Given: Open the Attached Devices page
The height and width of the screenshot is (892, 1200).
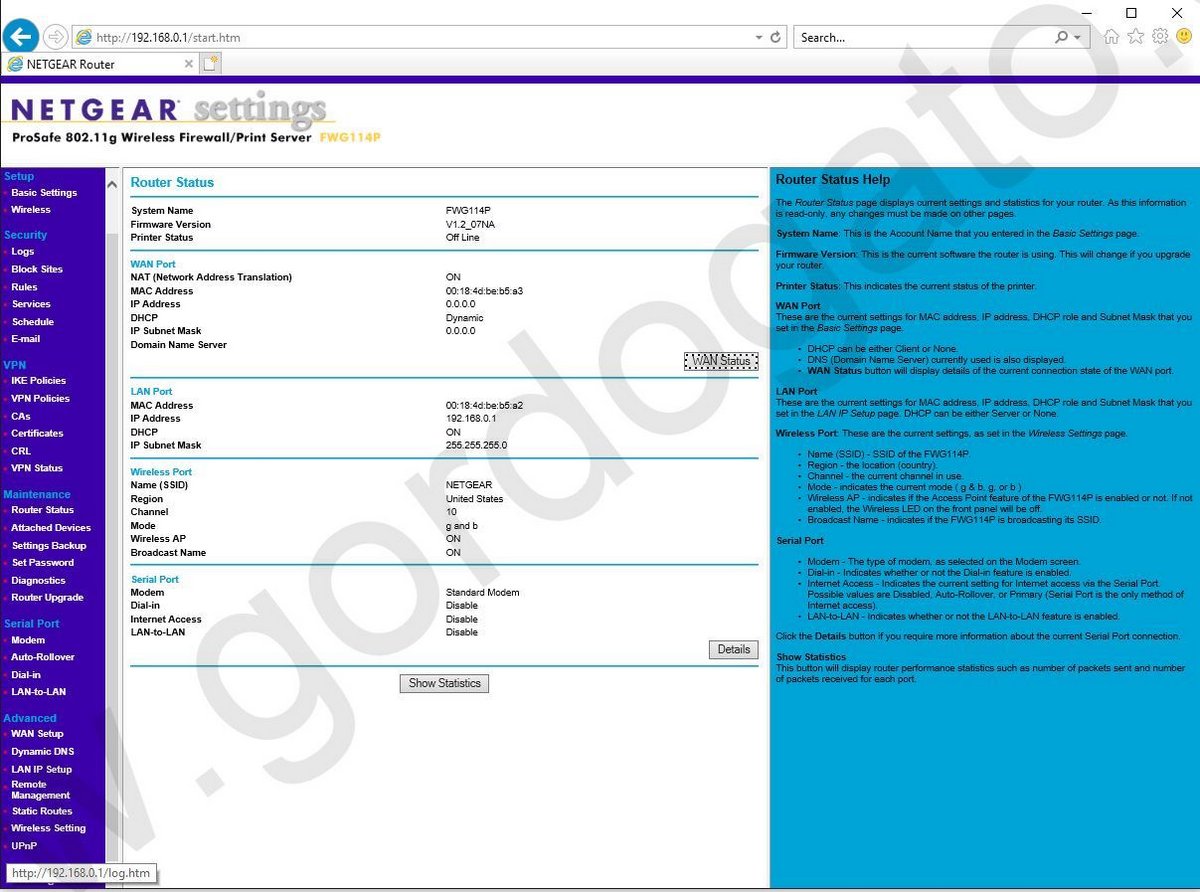Looking at the screenshot, I should click(50, 528).
